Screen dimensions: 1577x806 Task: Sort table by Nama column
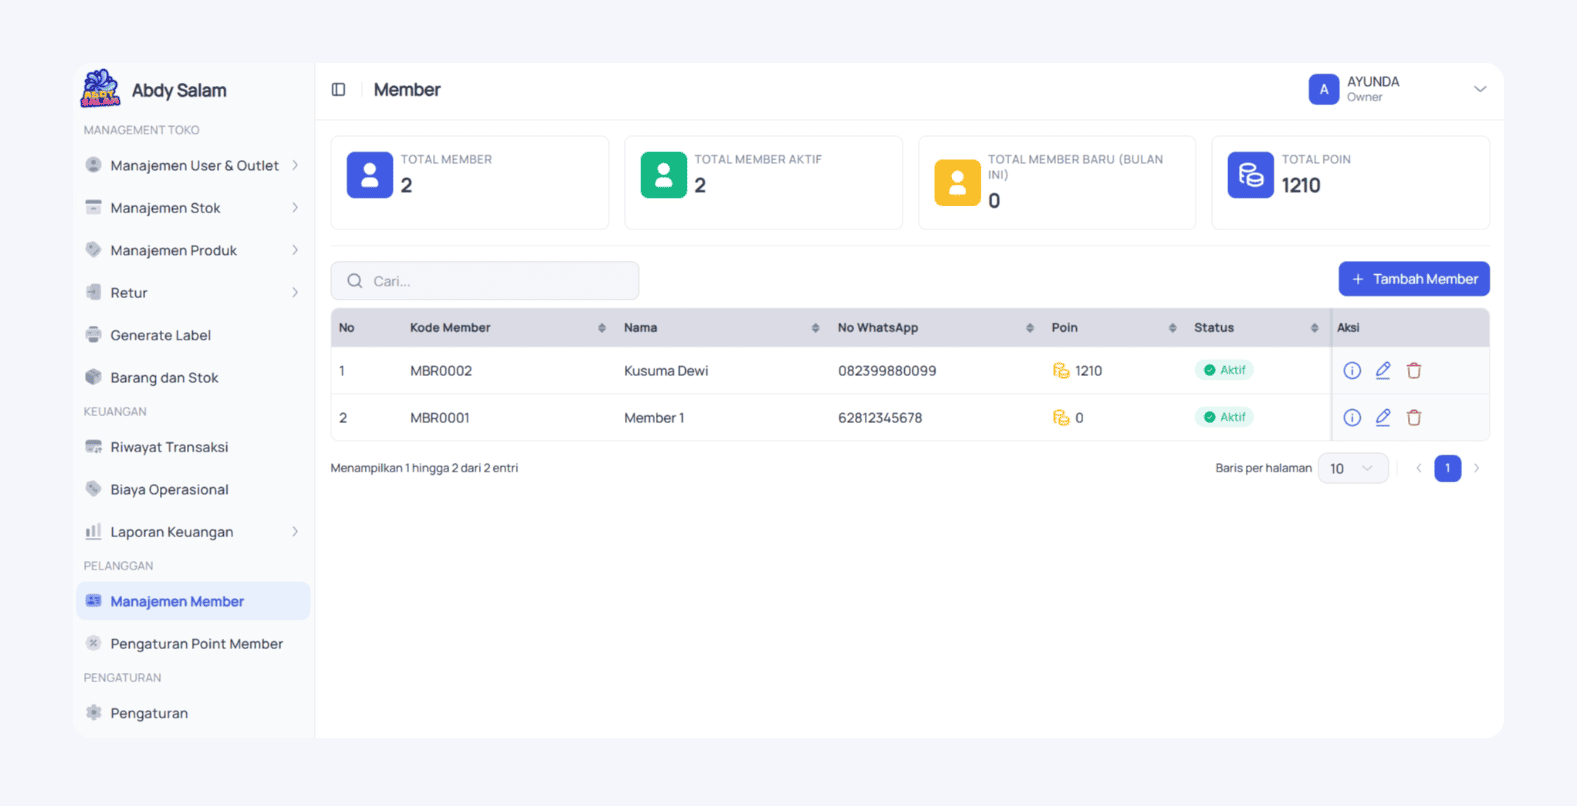(x=815, y=328)
